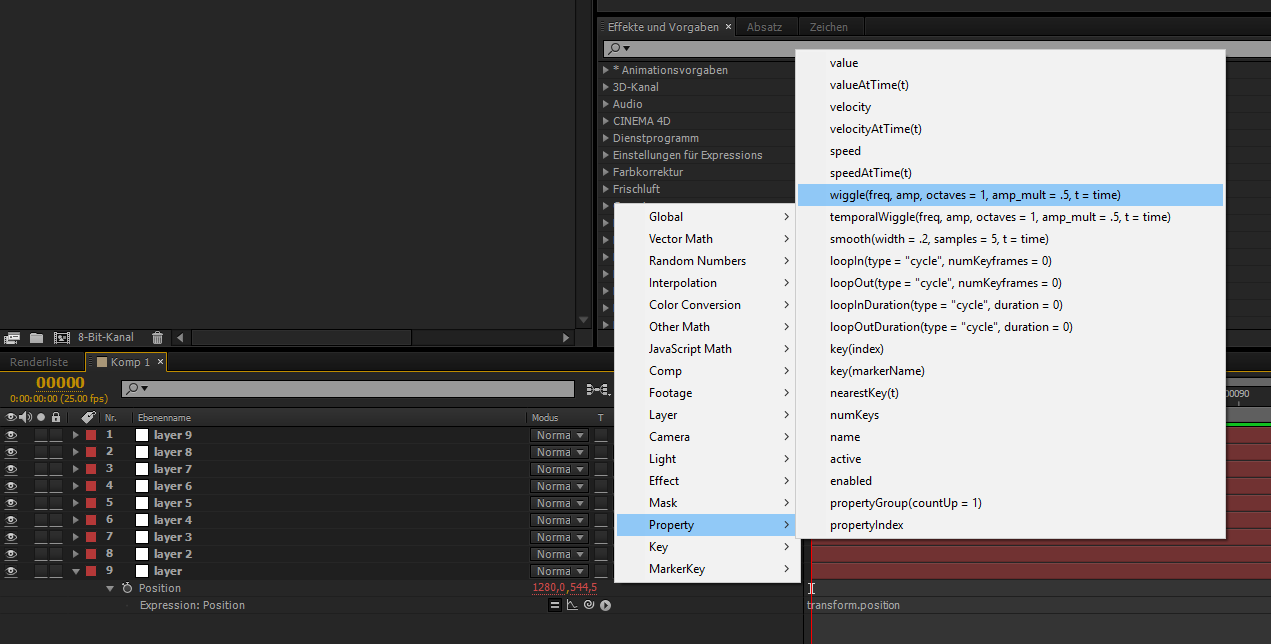Image resolution: width=1271 pixels, height=644 pixels.
Task: Click red label swatch of layer 2
Action: click(x=91, y=554)
